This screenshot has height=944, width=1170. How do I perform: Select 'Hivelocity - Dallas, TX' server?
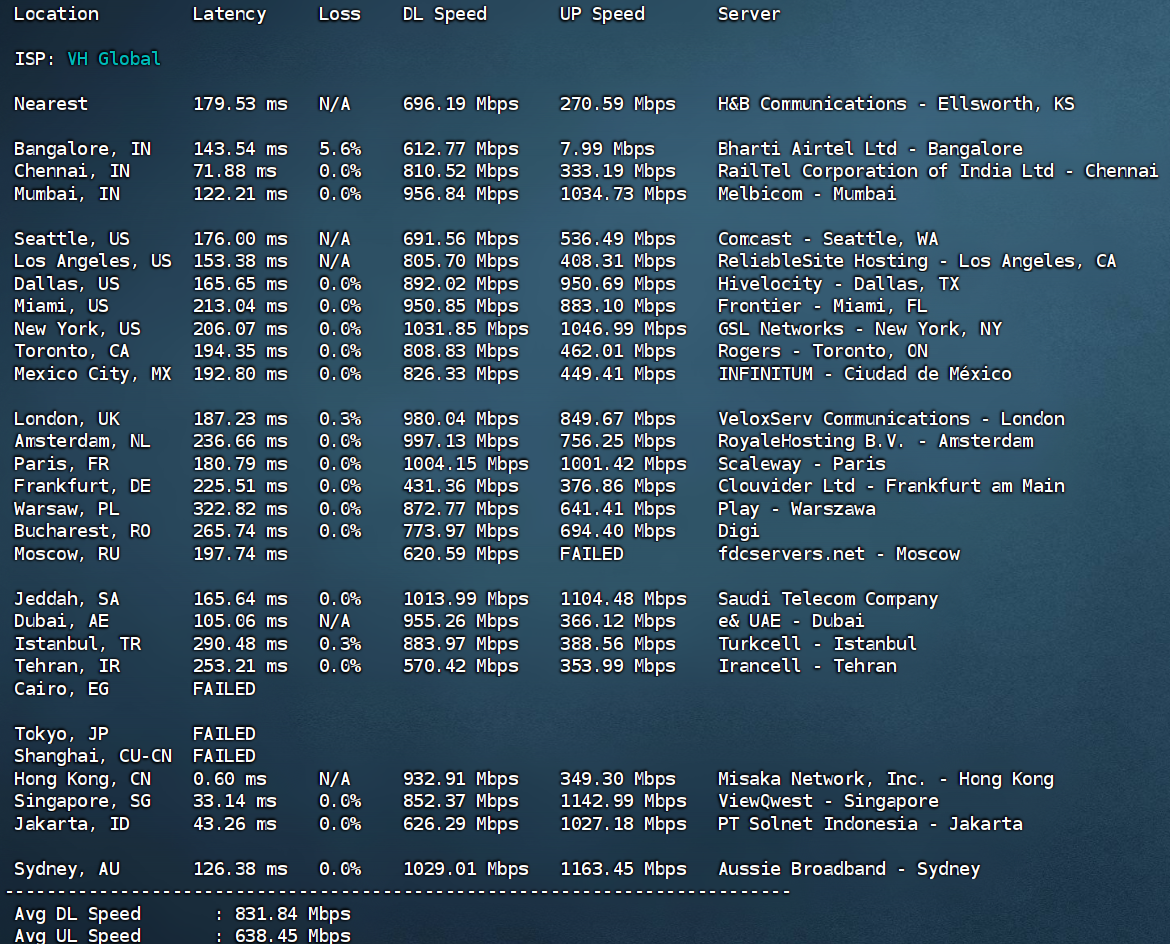coord(839,284)
